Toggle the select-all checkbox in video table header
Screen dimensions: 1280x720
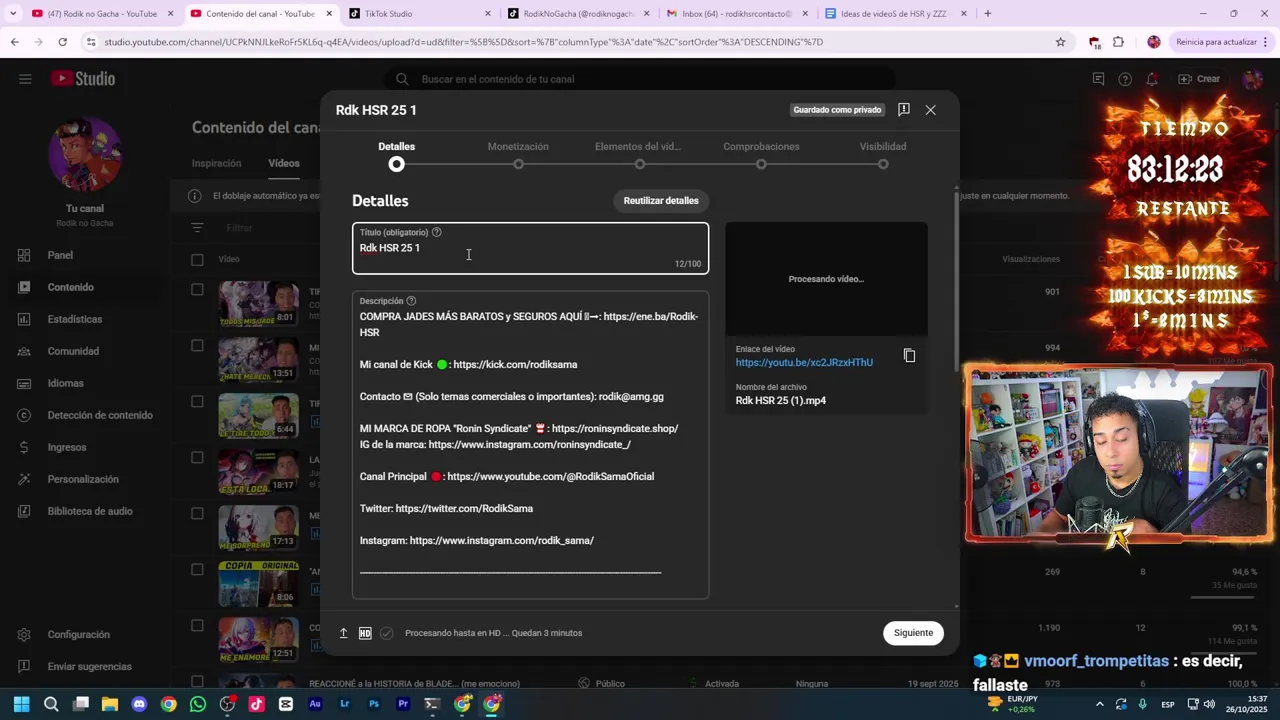197,260
